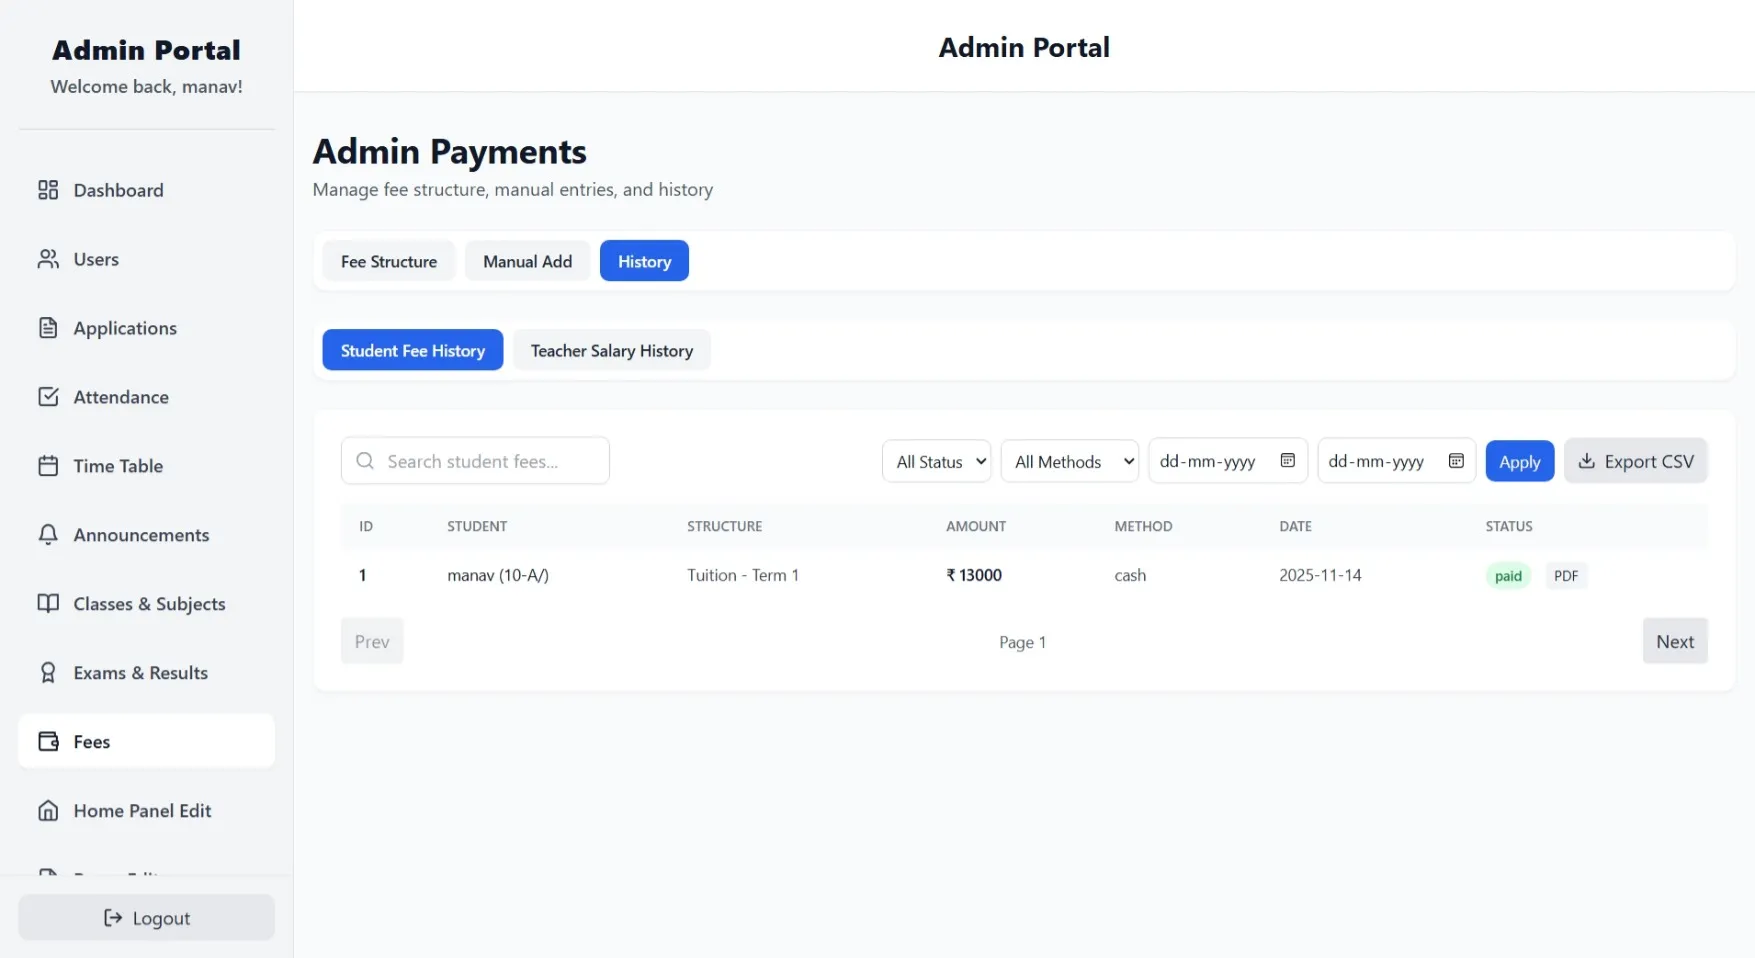The height and width of the screenshot is (958, 1755).
Task: Select the Users sidebar icon
Action: tap(49, 258)
